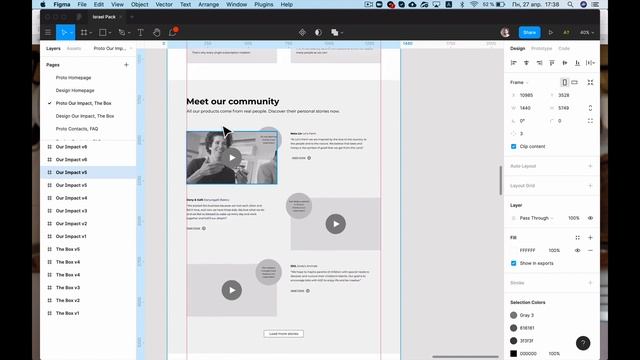Open the Plugins menu

[x=264, y=4]
